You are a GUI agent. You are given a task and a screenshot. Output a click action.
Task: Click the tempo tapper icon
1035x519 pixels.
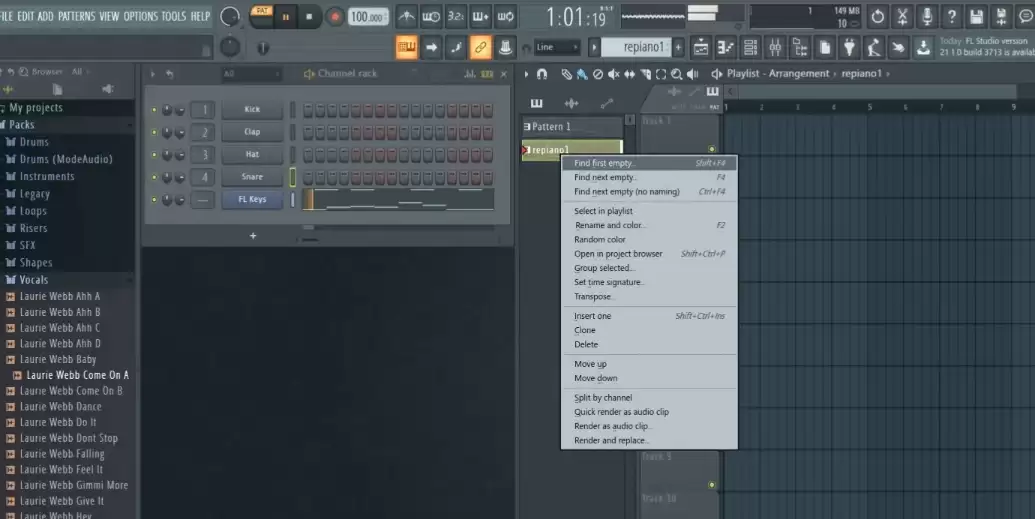coord(874,48)
